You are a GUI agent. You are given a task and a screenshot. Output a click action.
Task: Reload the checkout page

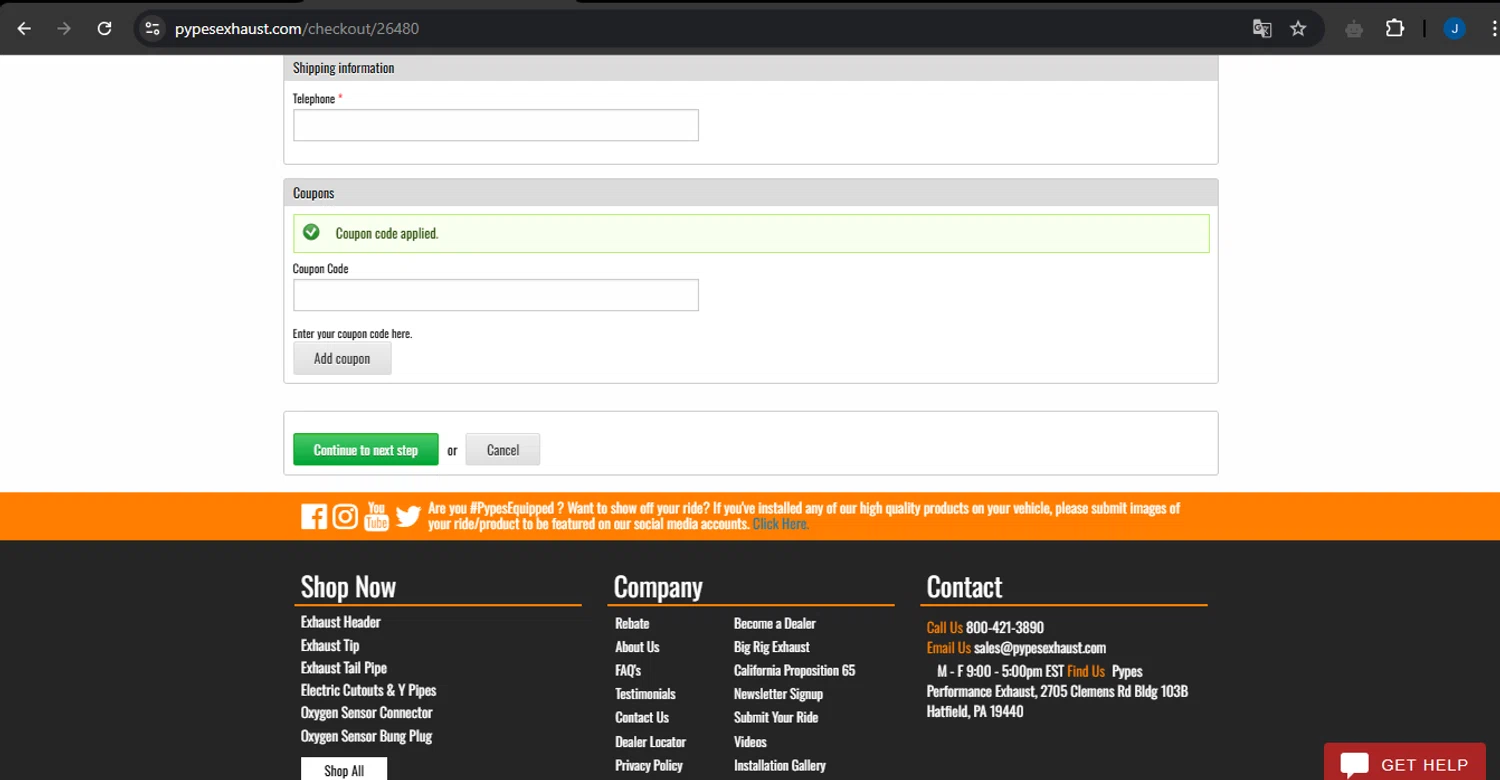(x=104, y=29)
